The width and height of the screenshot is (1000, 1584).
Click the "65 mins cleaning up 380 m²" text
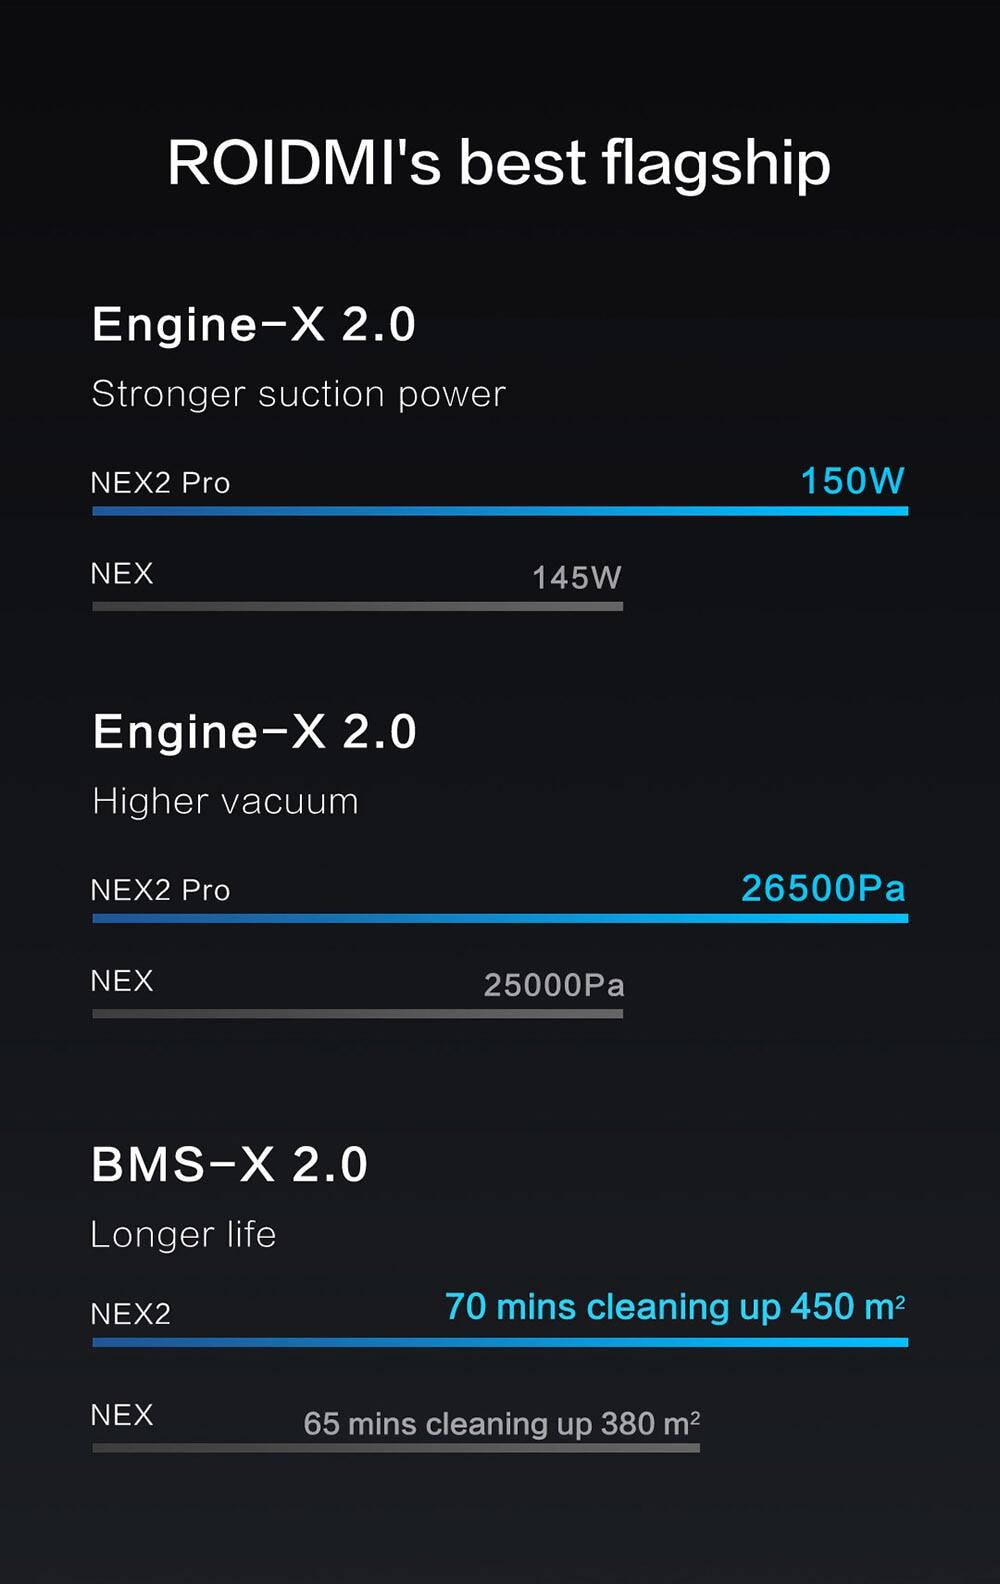501,1423
